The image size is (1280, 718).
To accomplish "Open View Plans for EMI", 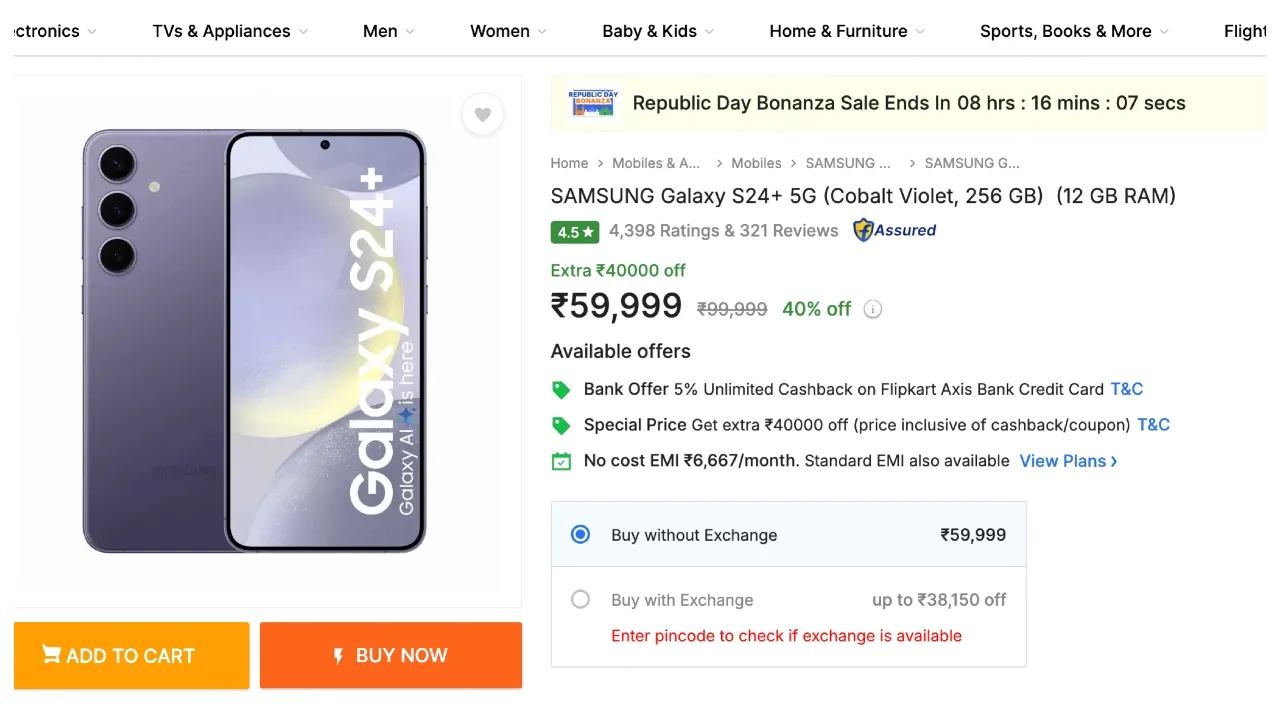I will (1068, 461).
